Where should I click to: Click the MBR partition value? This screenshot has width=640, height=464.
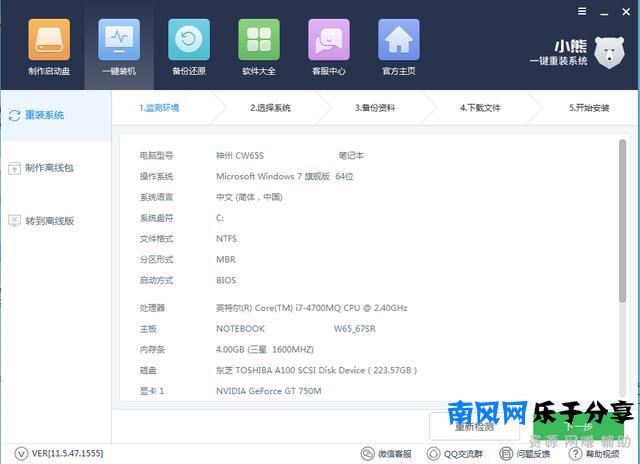tap(226, 260)
